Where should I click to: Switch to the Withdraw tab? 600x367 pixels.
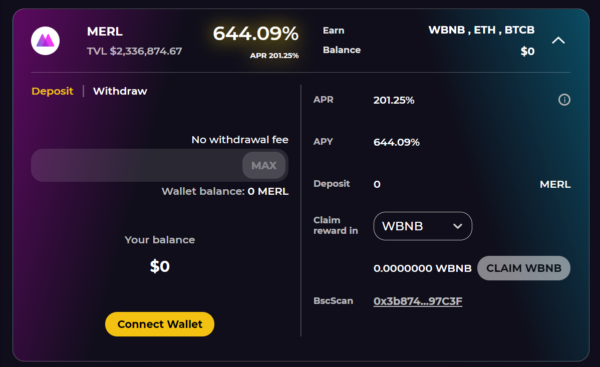(x=120, y=91)
